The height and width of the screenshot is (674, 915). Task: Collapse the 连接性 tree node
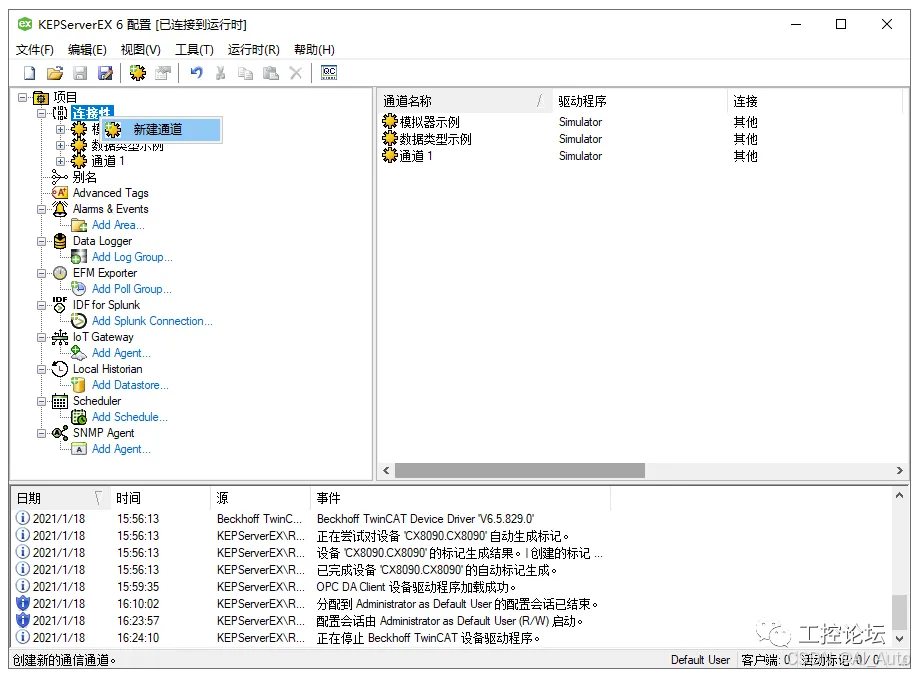pos(41,113)
